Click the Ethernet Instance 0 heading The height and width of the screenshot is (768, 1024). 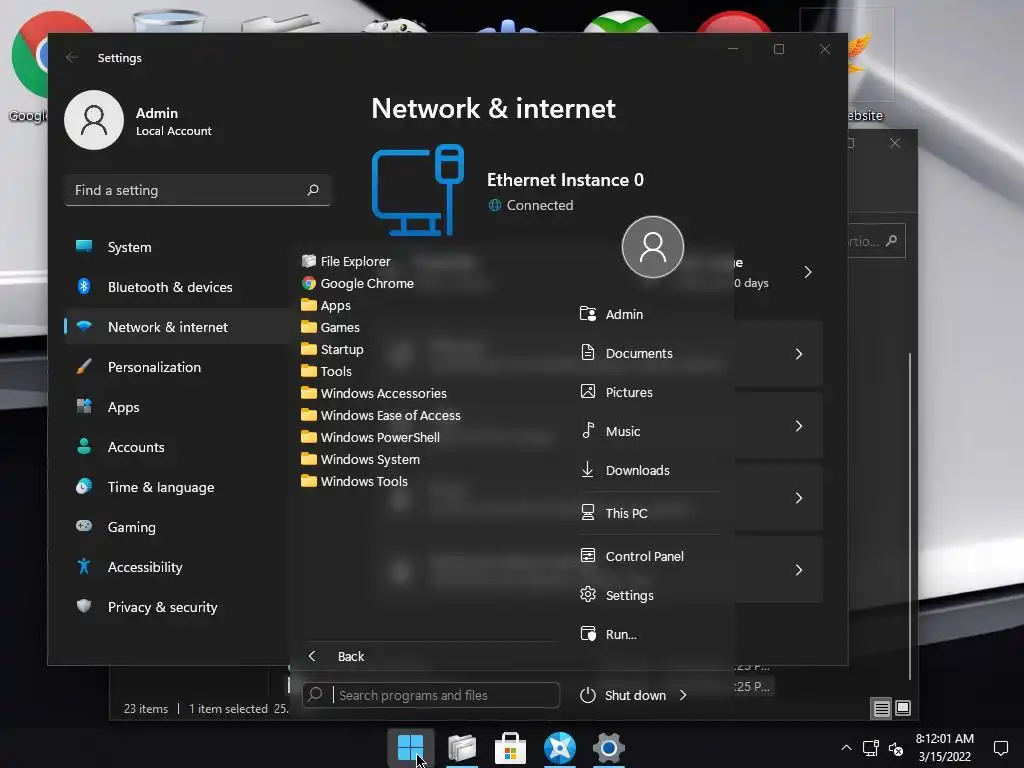566,180
